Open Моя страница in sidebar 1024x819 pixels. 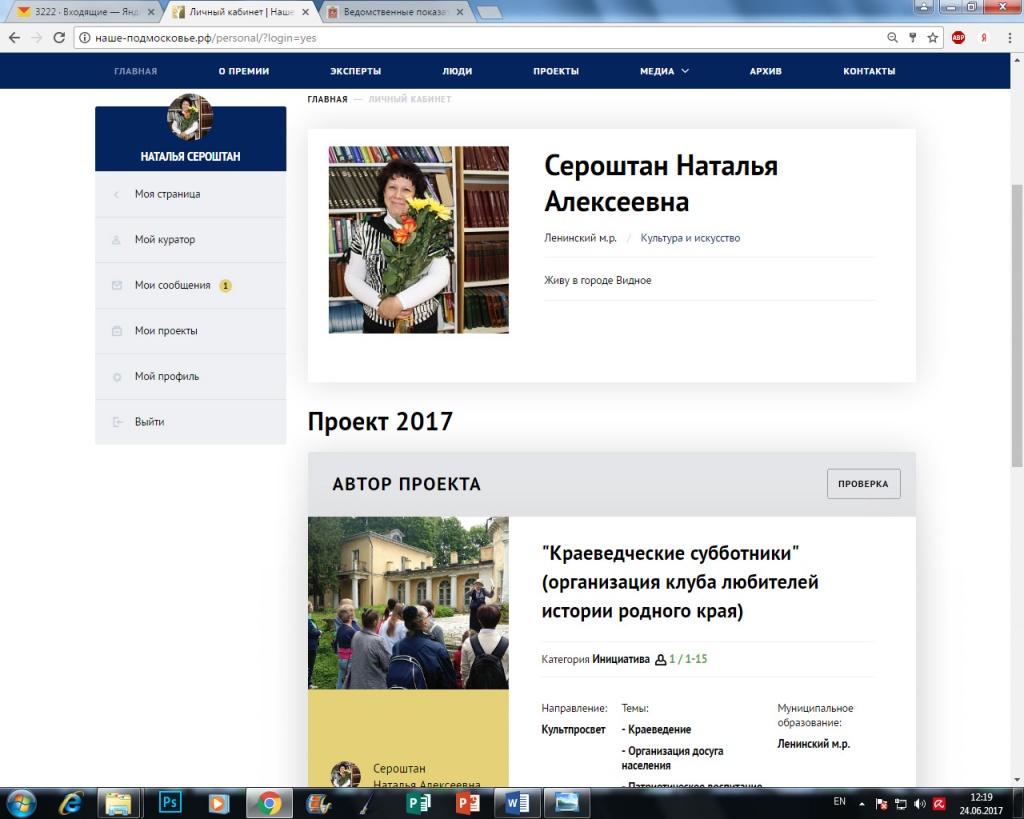click(x=191, y=194)
